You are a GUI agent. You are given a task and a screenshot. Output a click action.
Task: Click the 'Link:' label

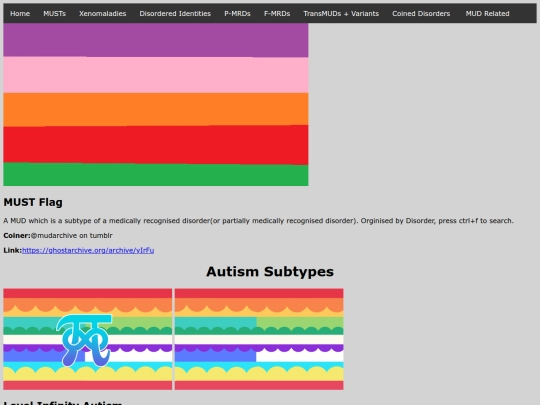[13, 250]
